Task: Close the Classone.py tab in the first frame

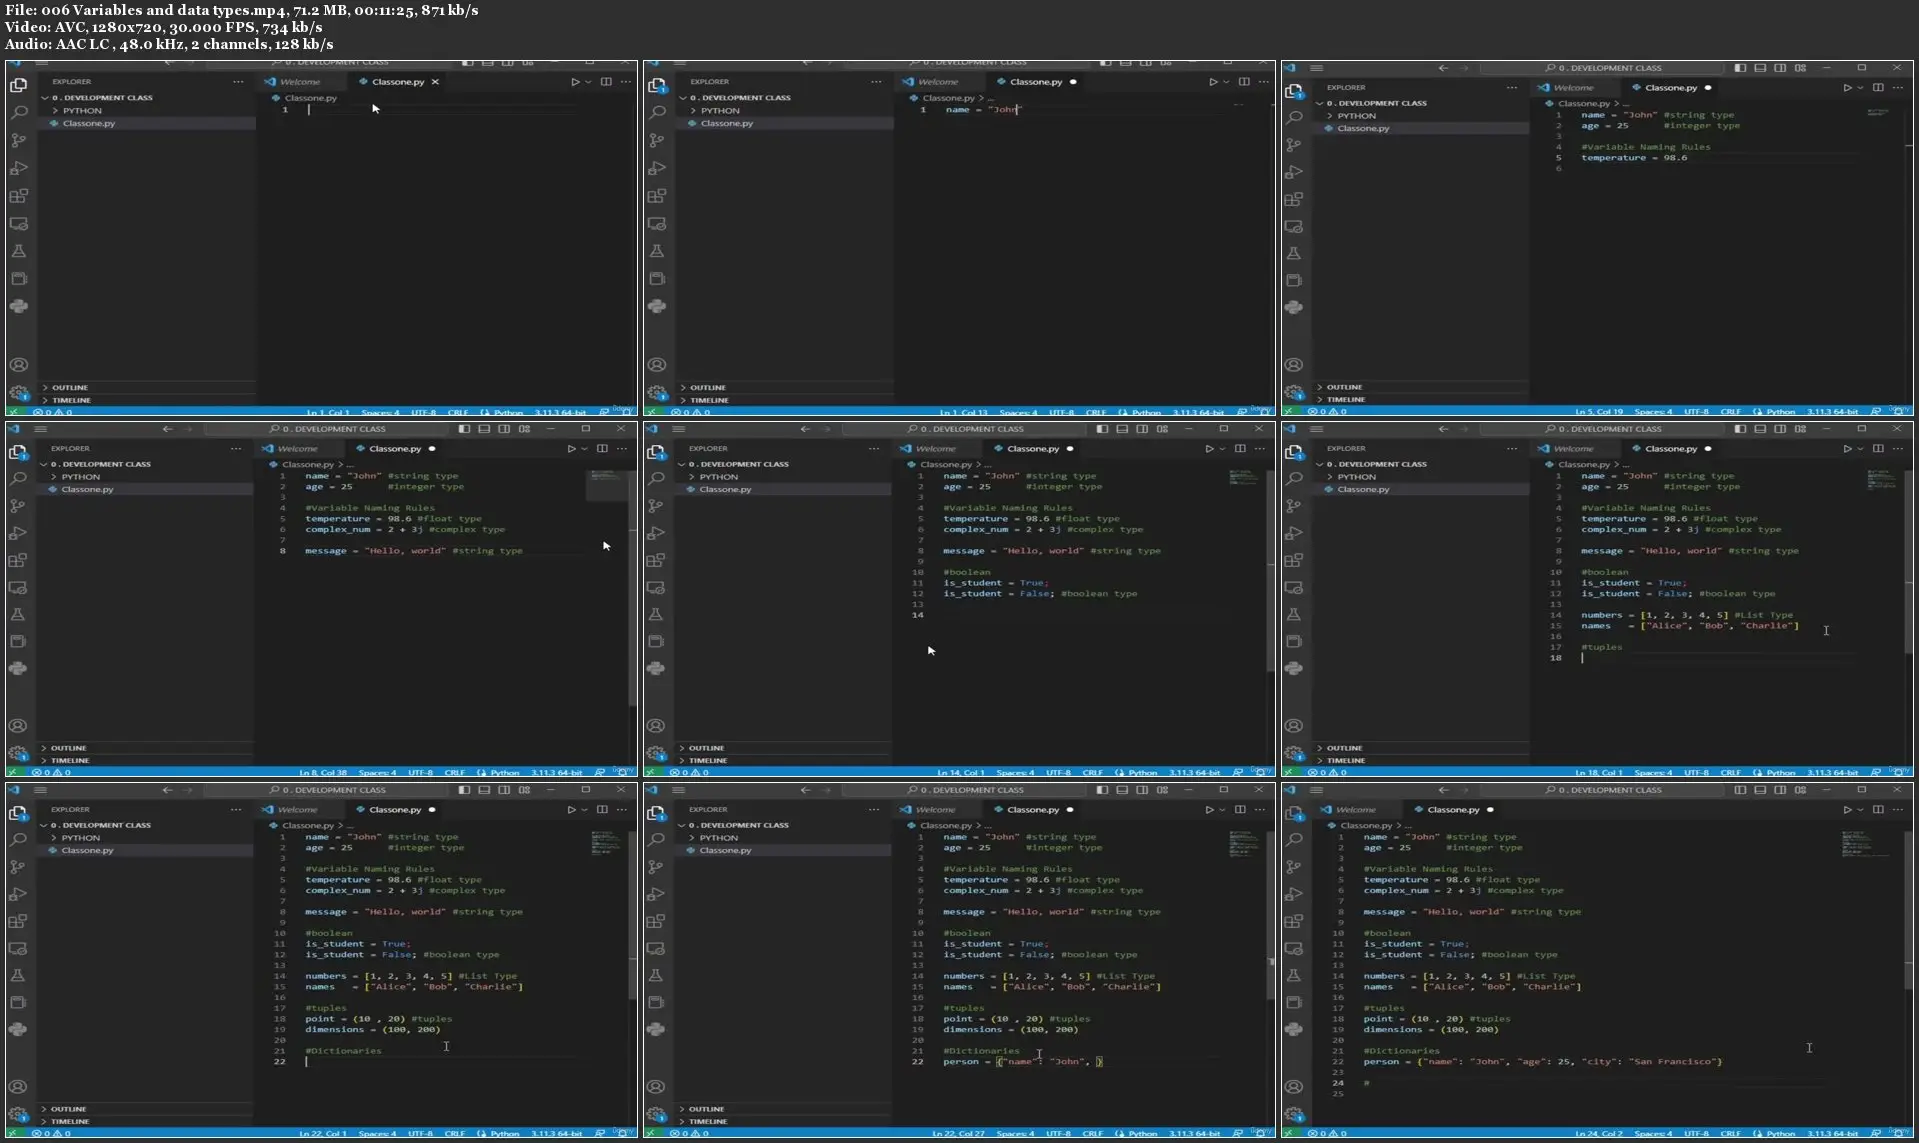Action: click(435, 82)
